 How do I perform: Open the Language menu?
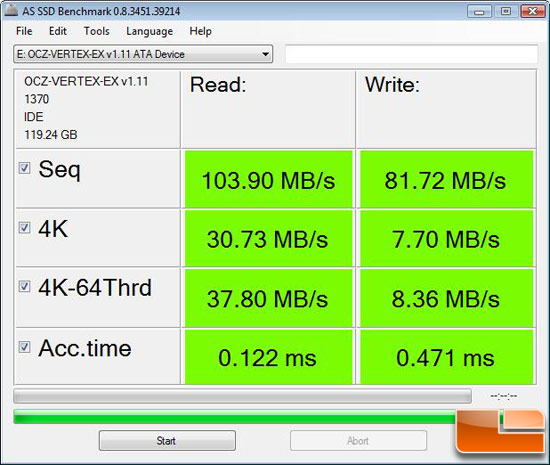149,31
